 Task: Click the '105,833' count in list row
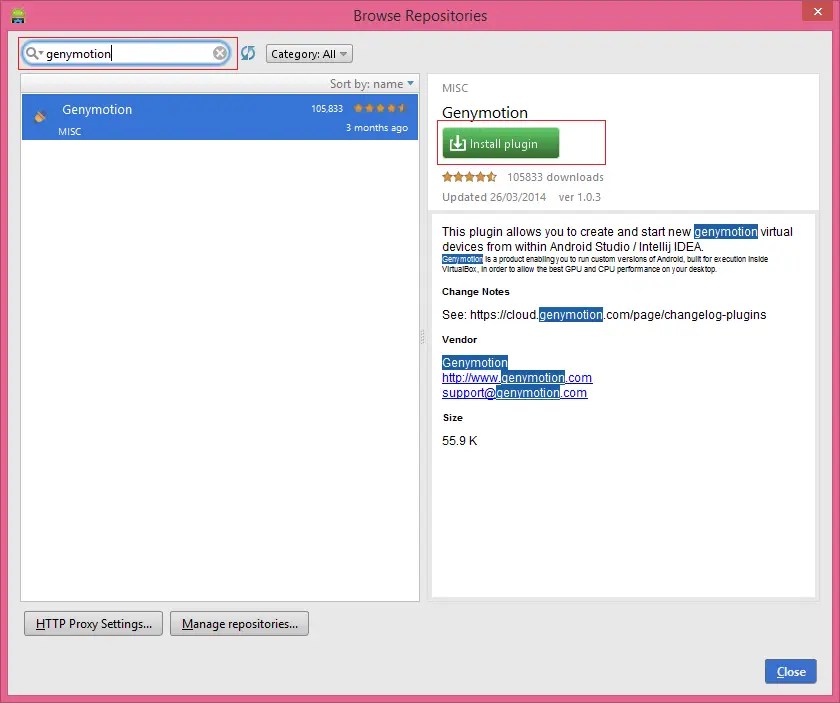coord(327,109)
